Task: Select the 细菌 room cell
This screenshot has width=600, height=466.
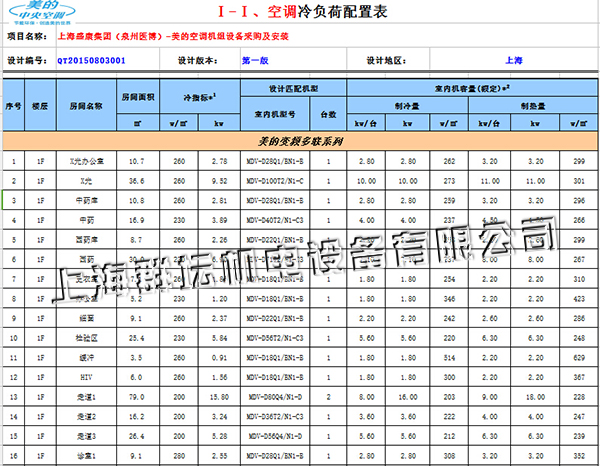Action: pyautogui.click(x=86, y=318)
